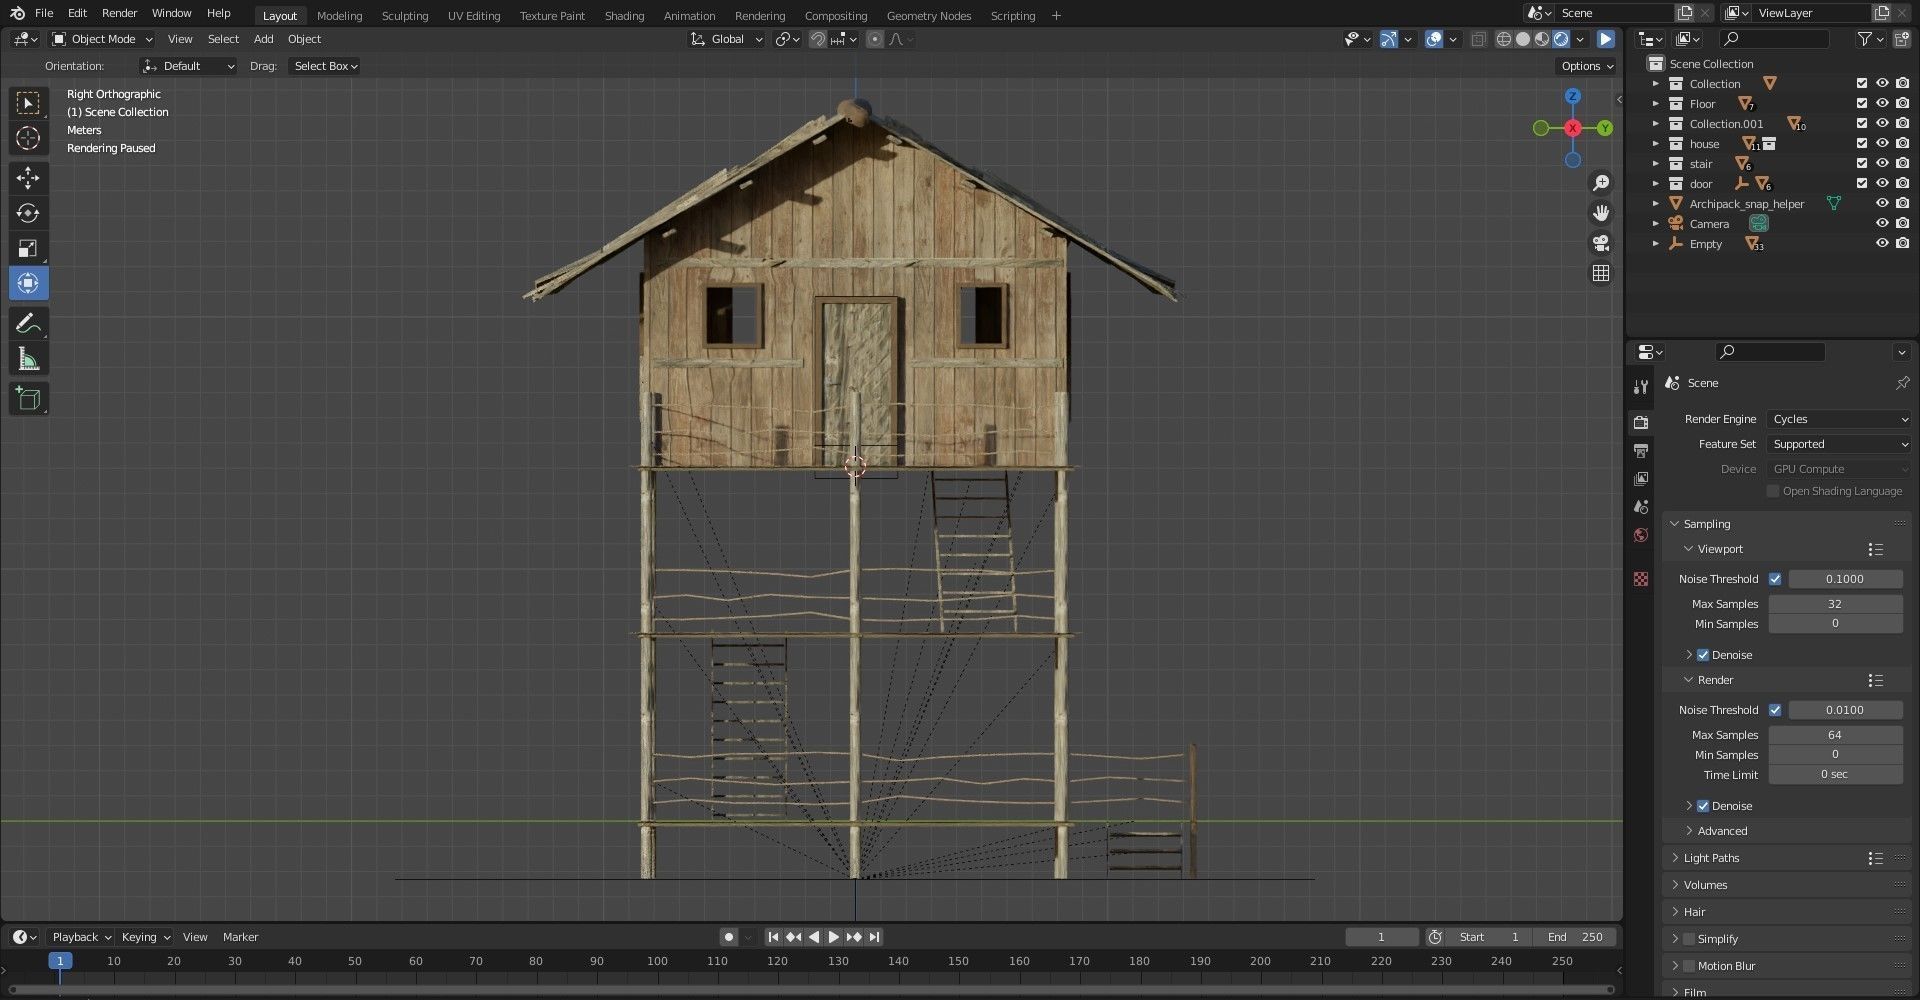Exclude the stair collection via checkbox
This screenshot has width=1920, height=1000.
click(1861, 164)
